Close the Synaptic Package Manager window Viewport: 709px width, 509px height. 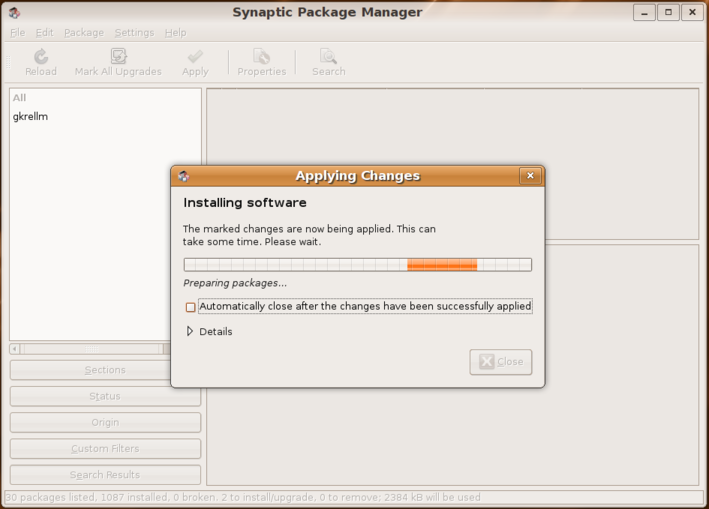click(x=692, y=13)
